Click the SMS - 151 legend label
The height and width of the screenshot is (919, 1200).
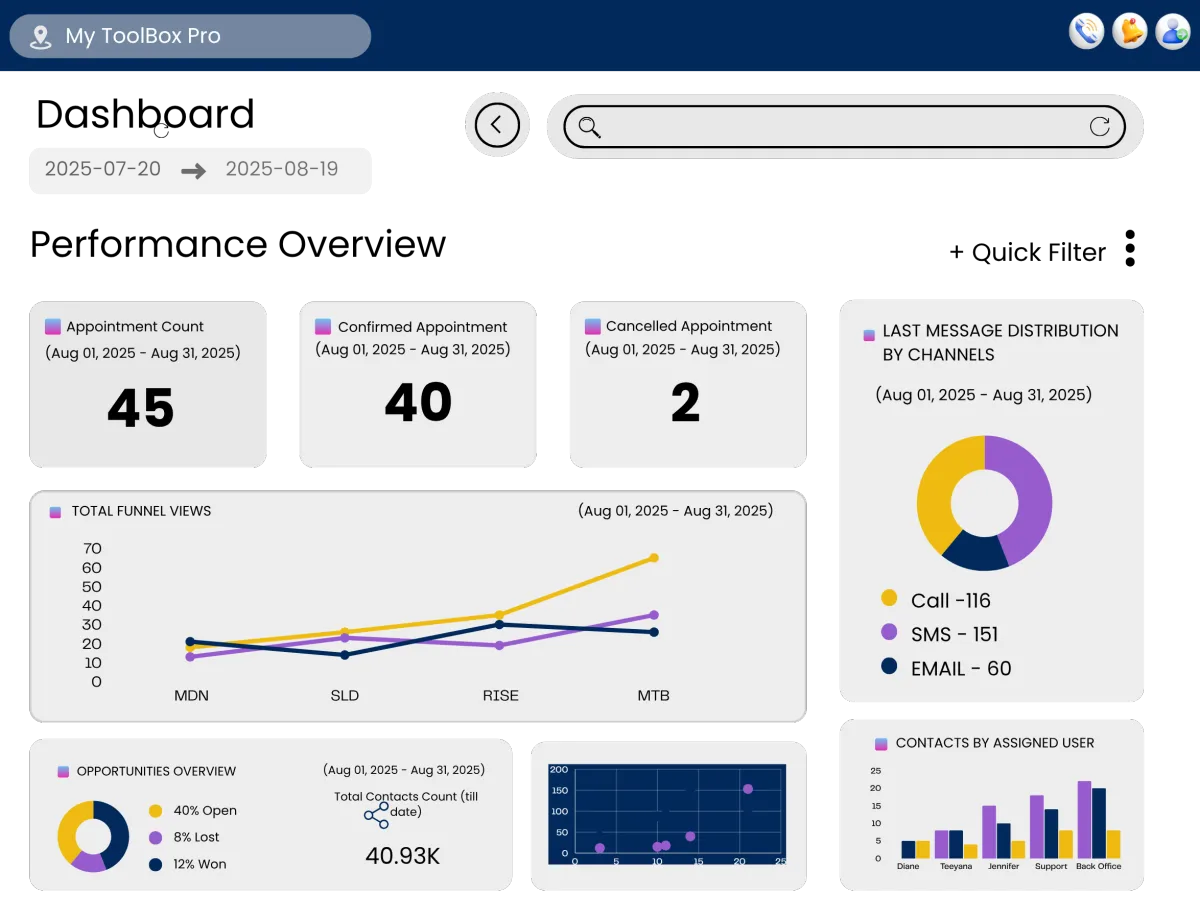955,634
